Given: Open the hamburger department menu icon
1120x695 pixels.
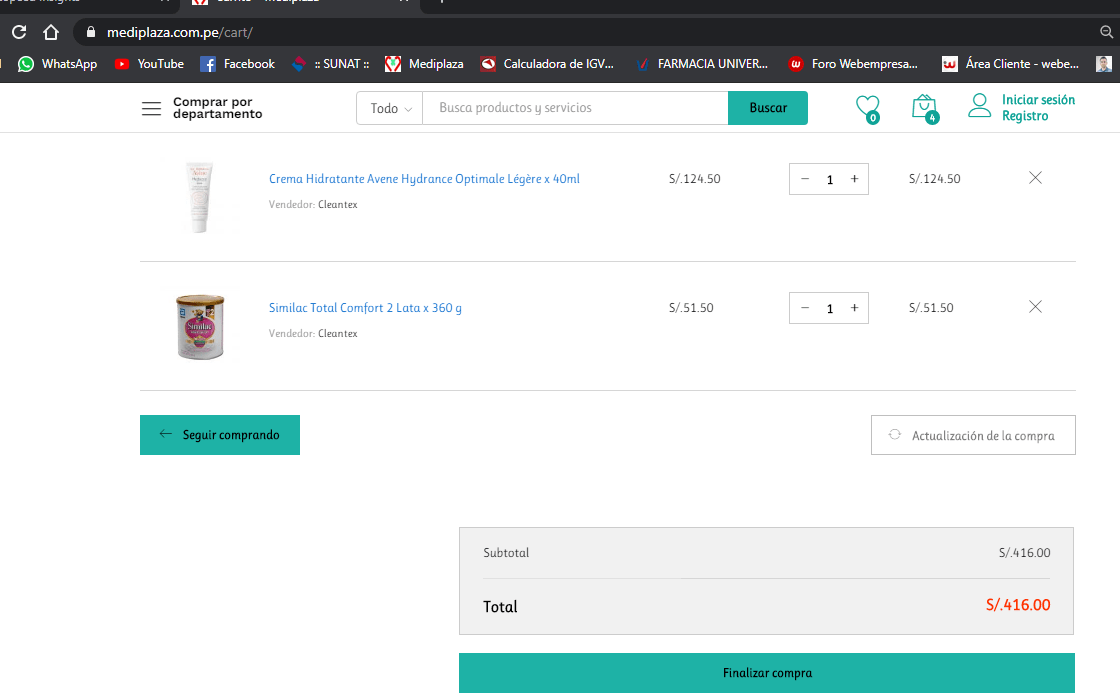Looking at the screenshot, I should pos(151,109).
